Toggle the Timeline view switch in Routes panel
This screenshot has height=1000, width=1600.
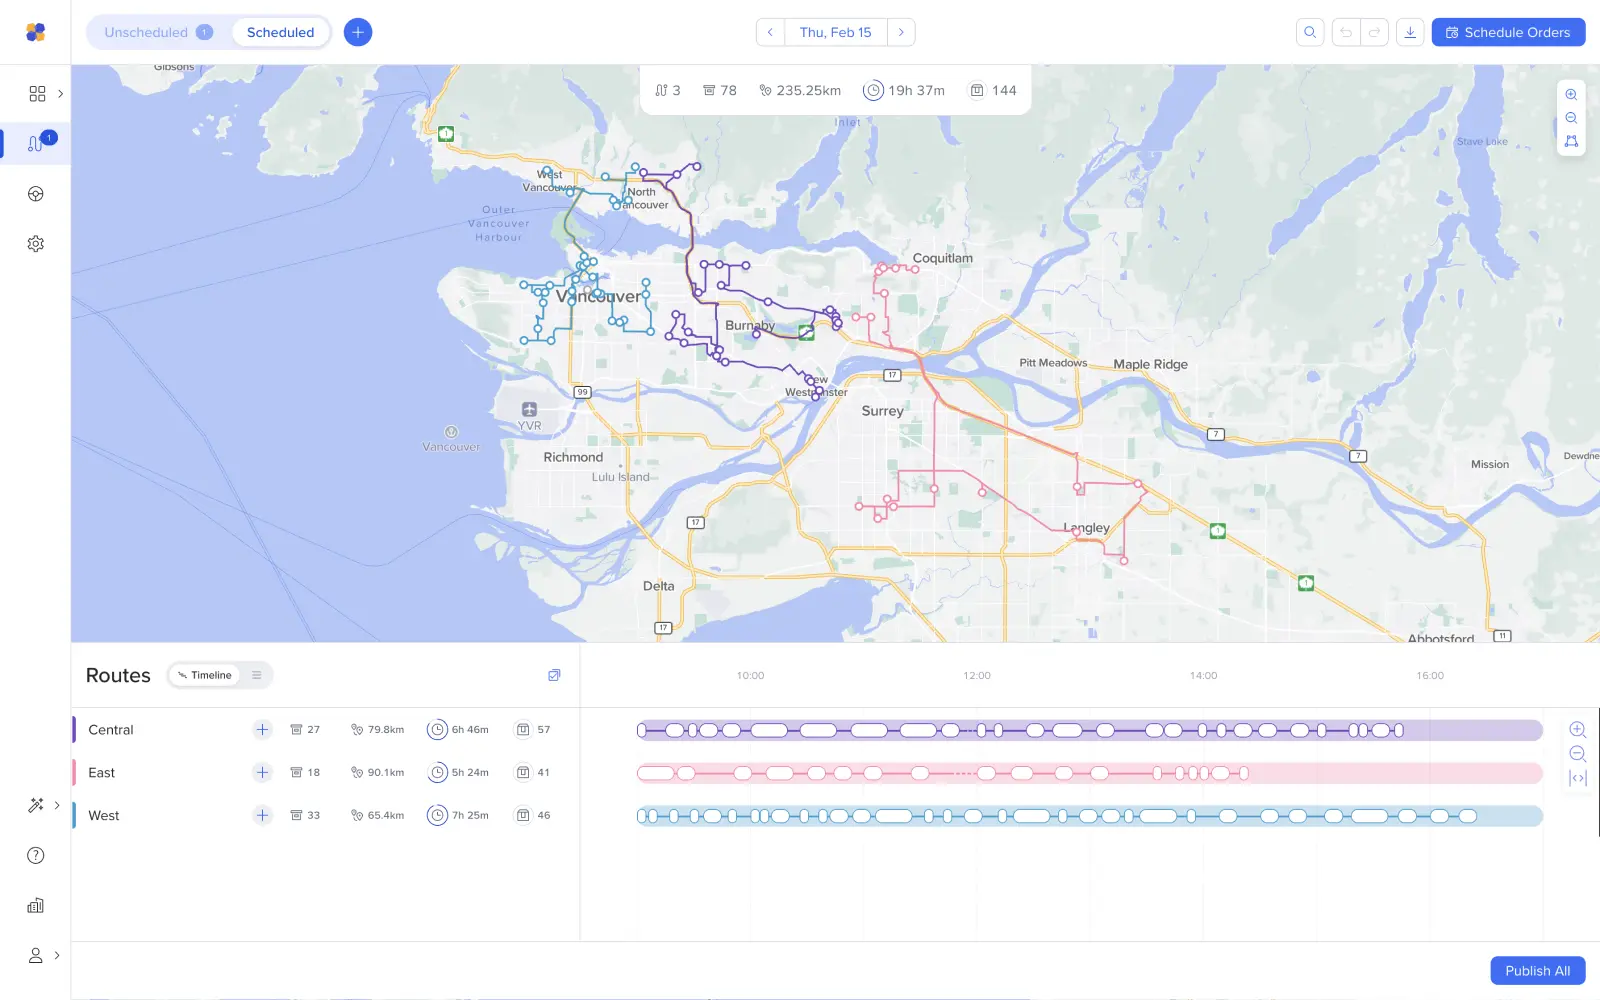207,675
